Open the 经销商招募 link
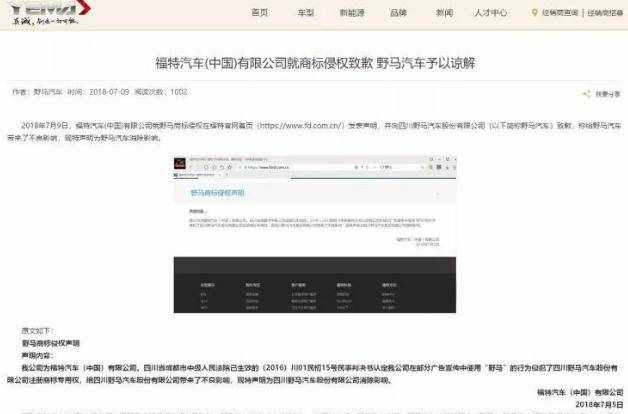Screen dimensions: 628x414 (605, 13)
